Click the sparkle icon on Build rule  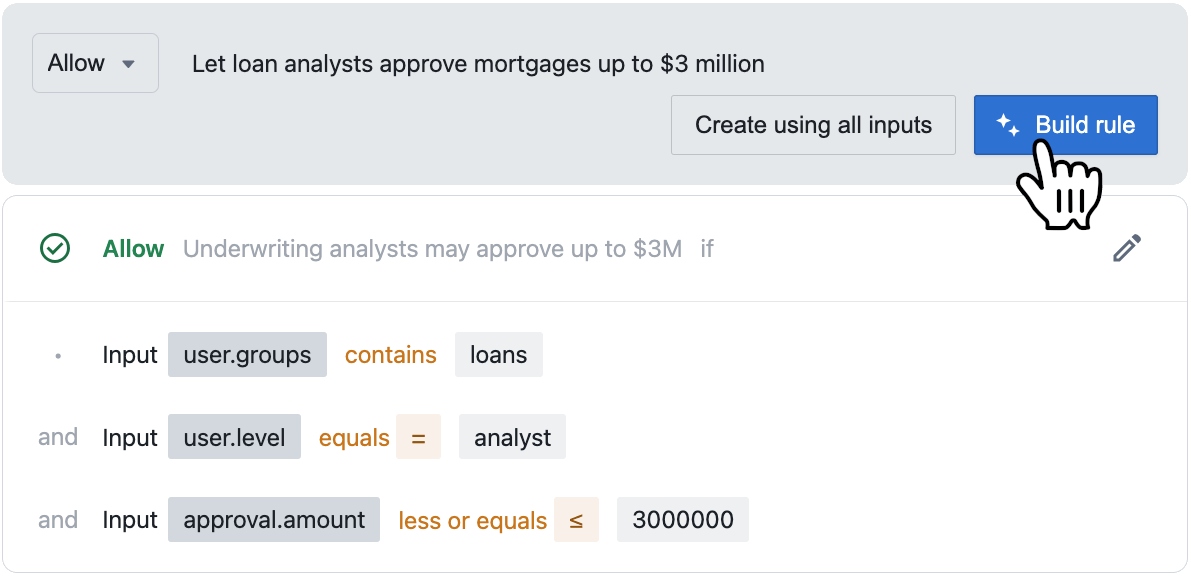[x=1007, y=125]
